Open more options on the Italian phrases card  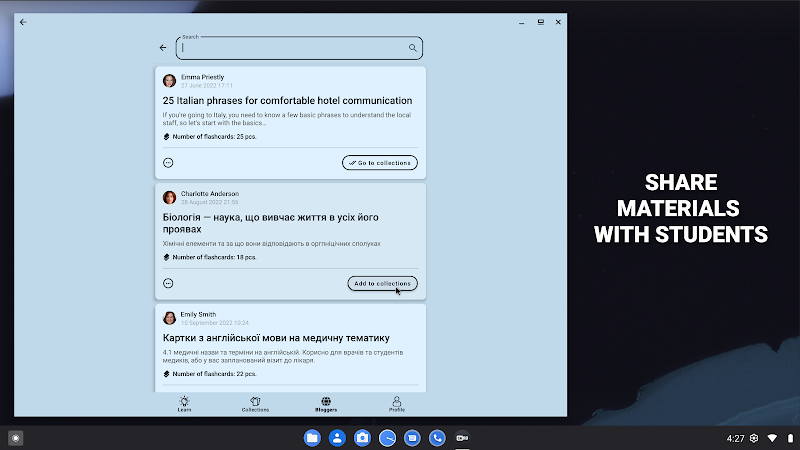168,163
